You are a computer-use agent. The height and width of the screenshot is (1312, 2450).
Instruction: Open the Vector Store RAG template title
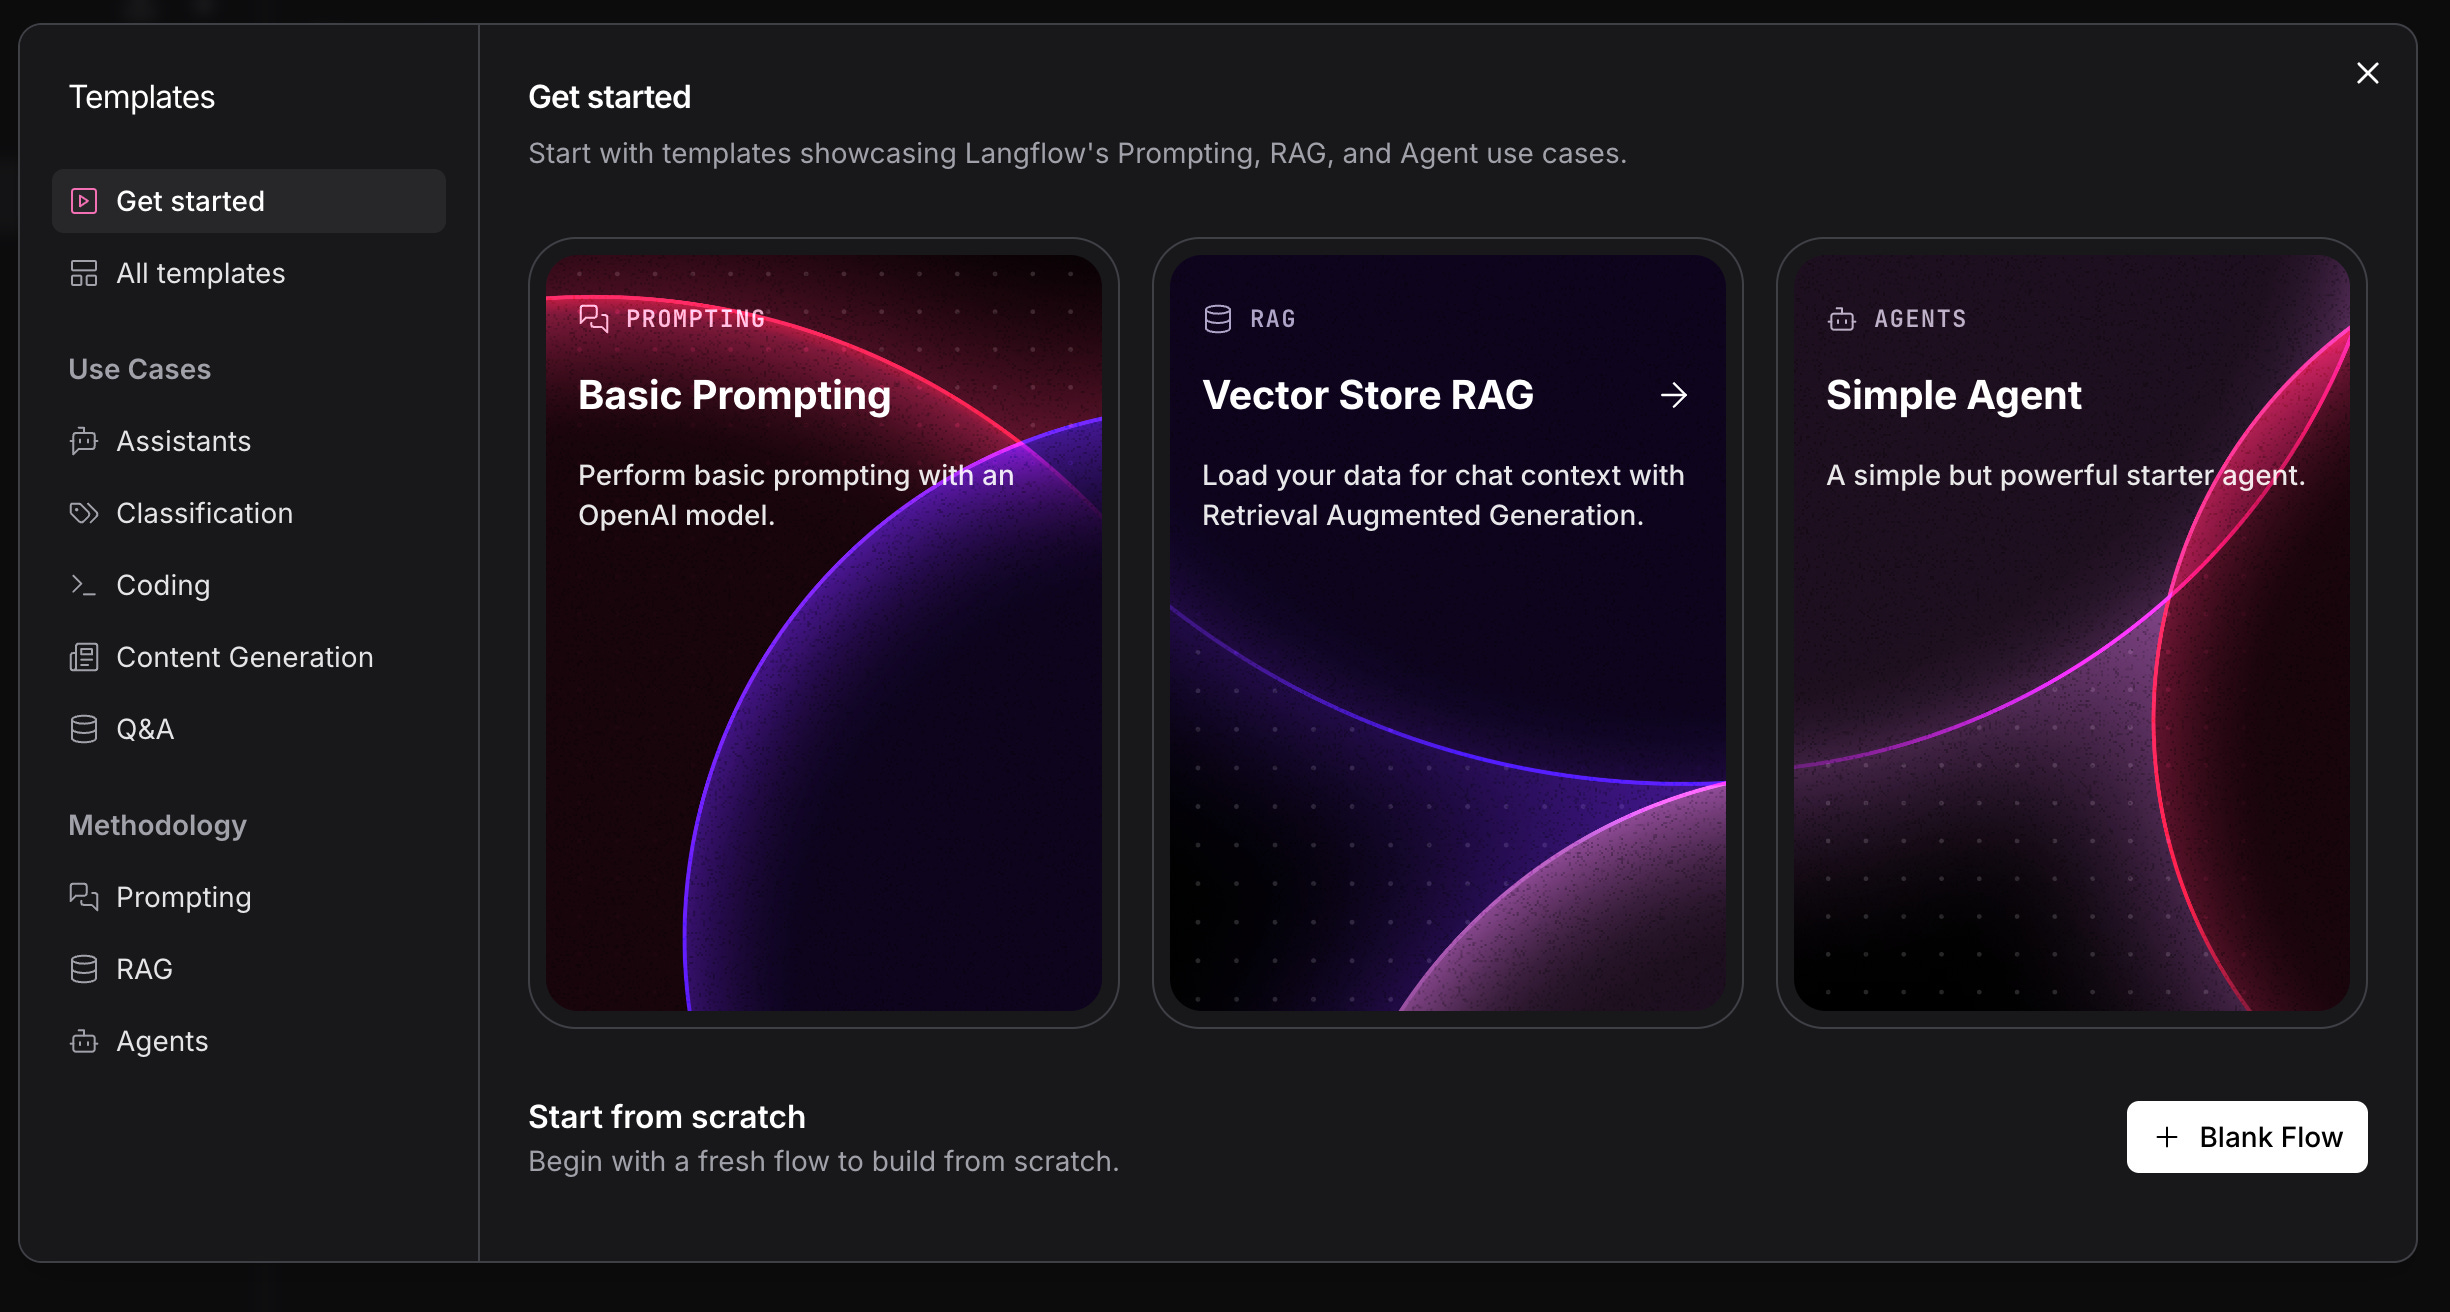pyautogui.click(x=1367, y=396)
